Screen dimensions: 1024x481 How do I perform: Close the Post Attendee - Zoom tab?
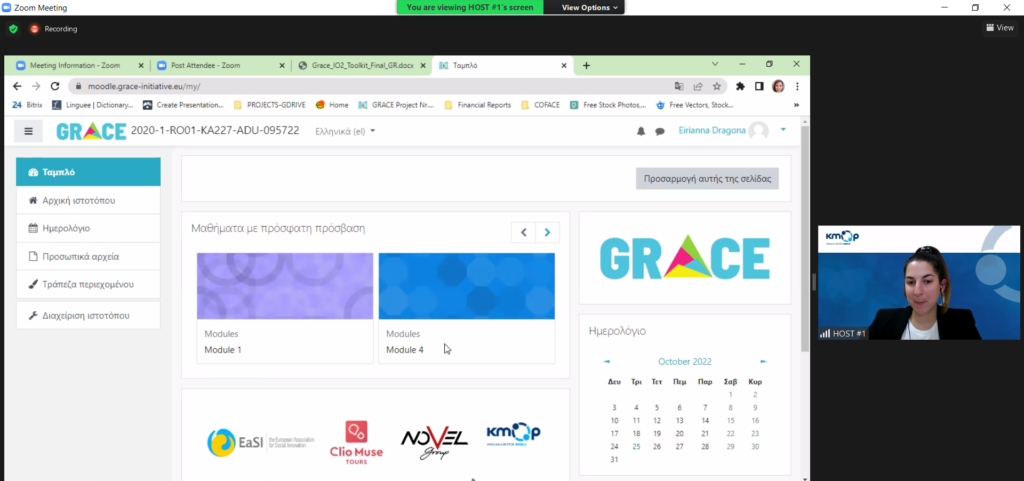(x=282, y=65)
